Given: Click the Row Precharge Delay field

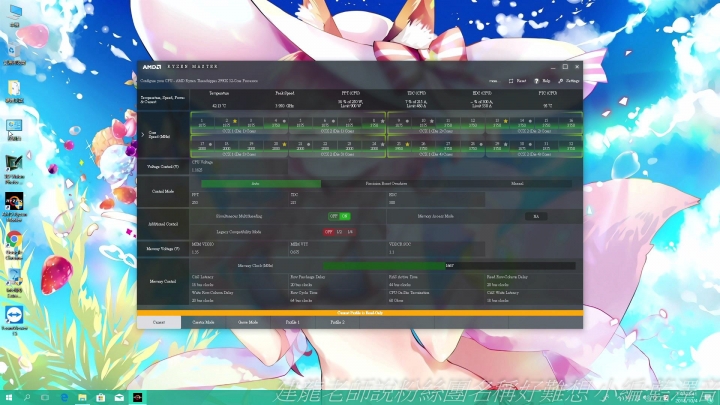Looking at the screenshot, I should pyautogui.click(x=338, y=285).
